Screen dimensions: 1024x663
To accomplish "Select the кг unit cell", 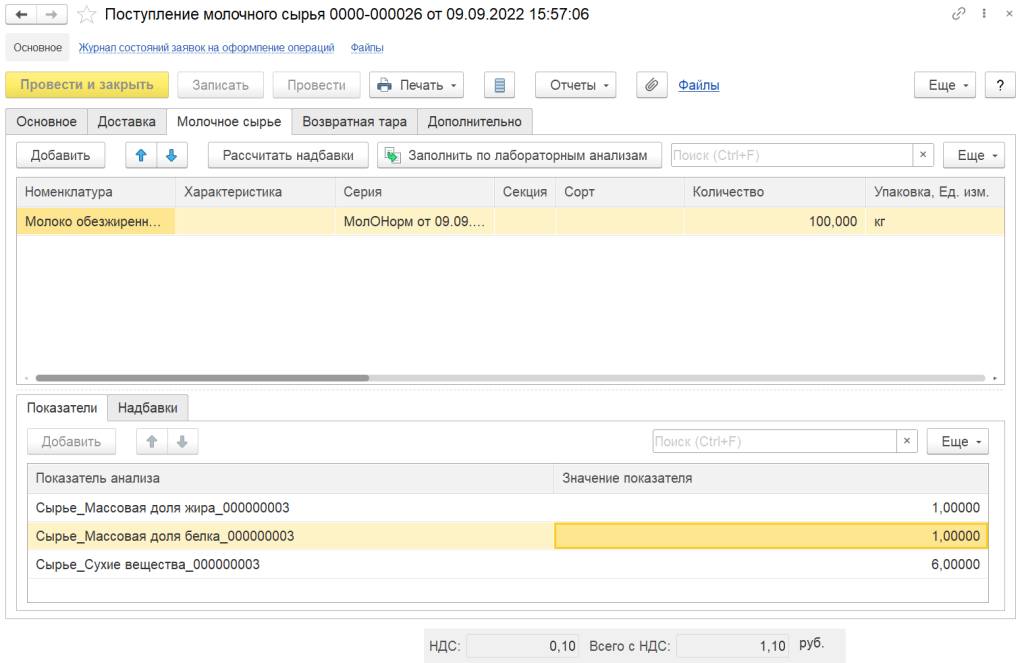I will (935, 221).
